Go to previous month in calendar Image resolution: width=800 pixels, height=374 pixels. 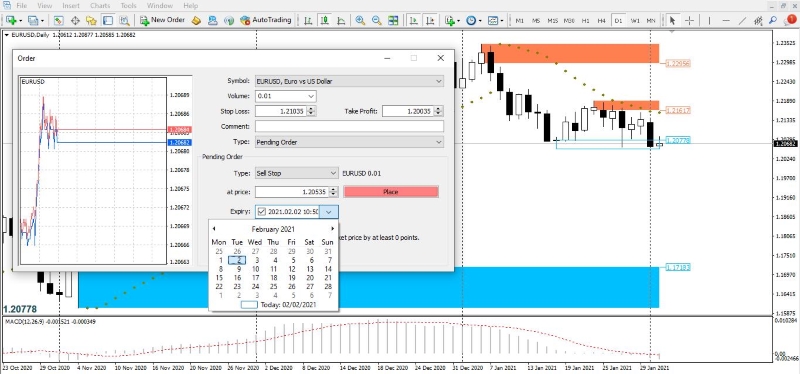click(214, 229)
